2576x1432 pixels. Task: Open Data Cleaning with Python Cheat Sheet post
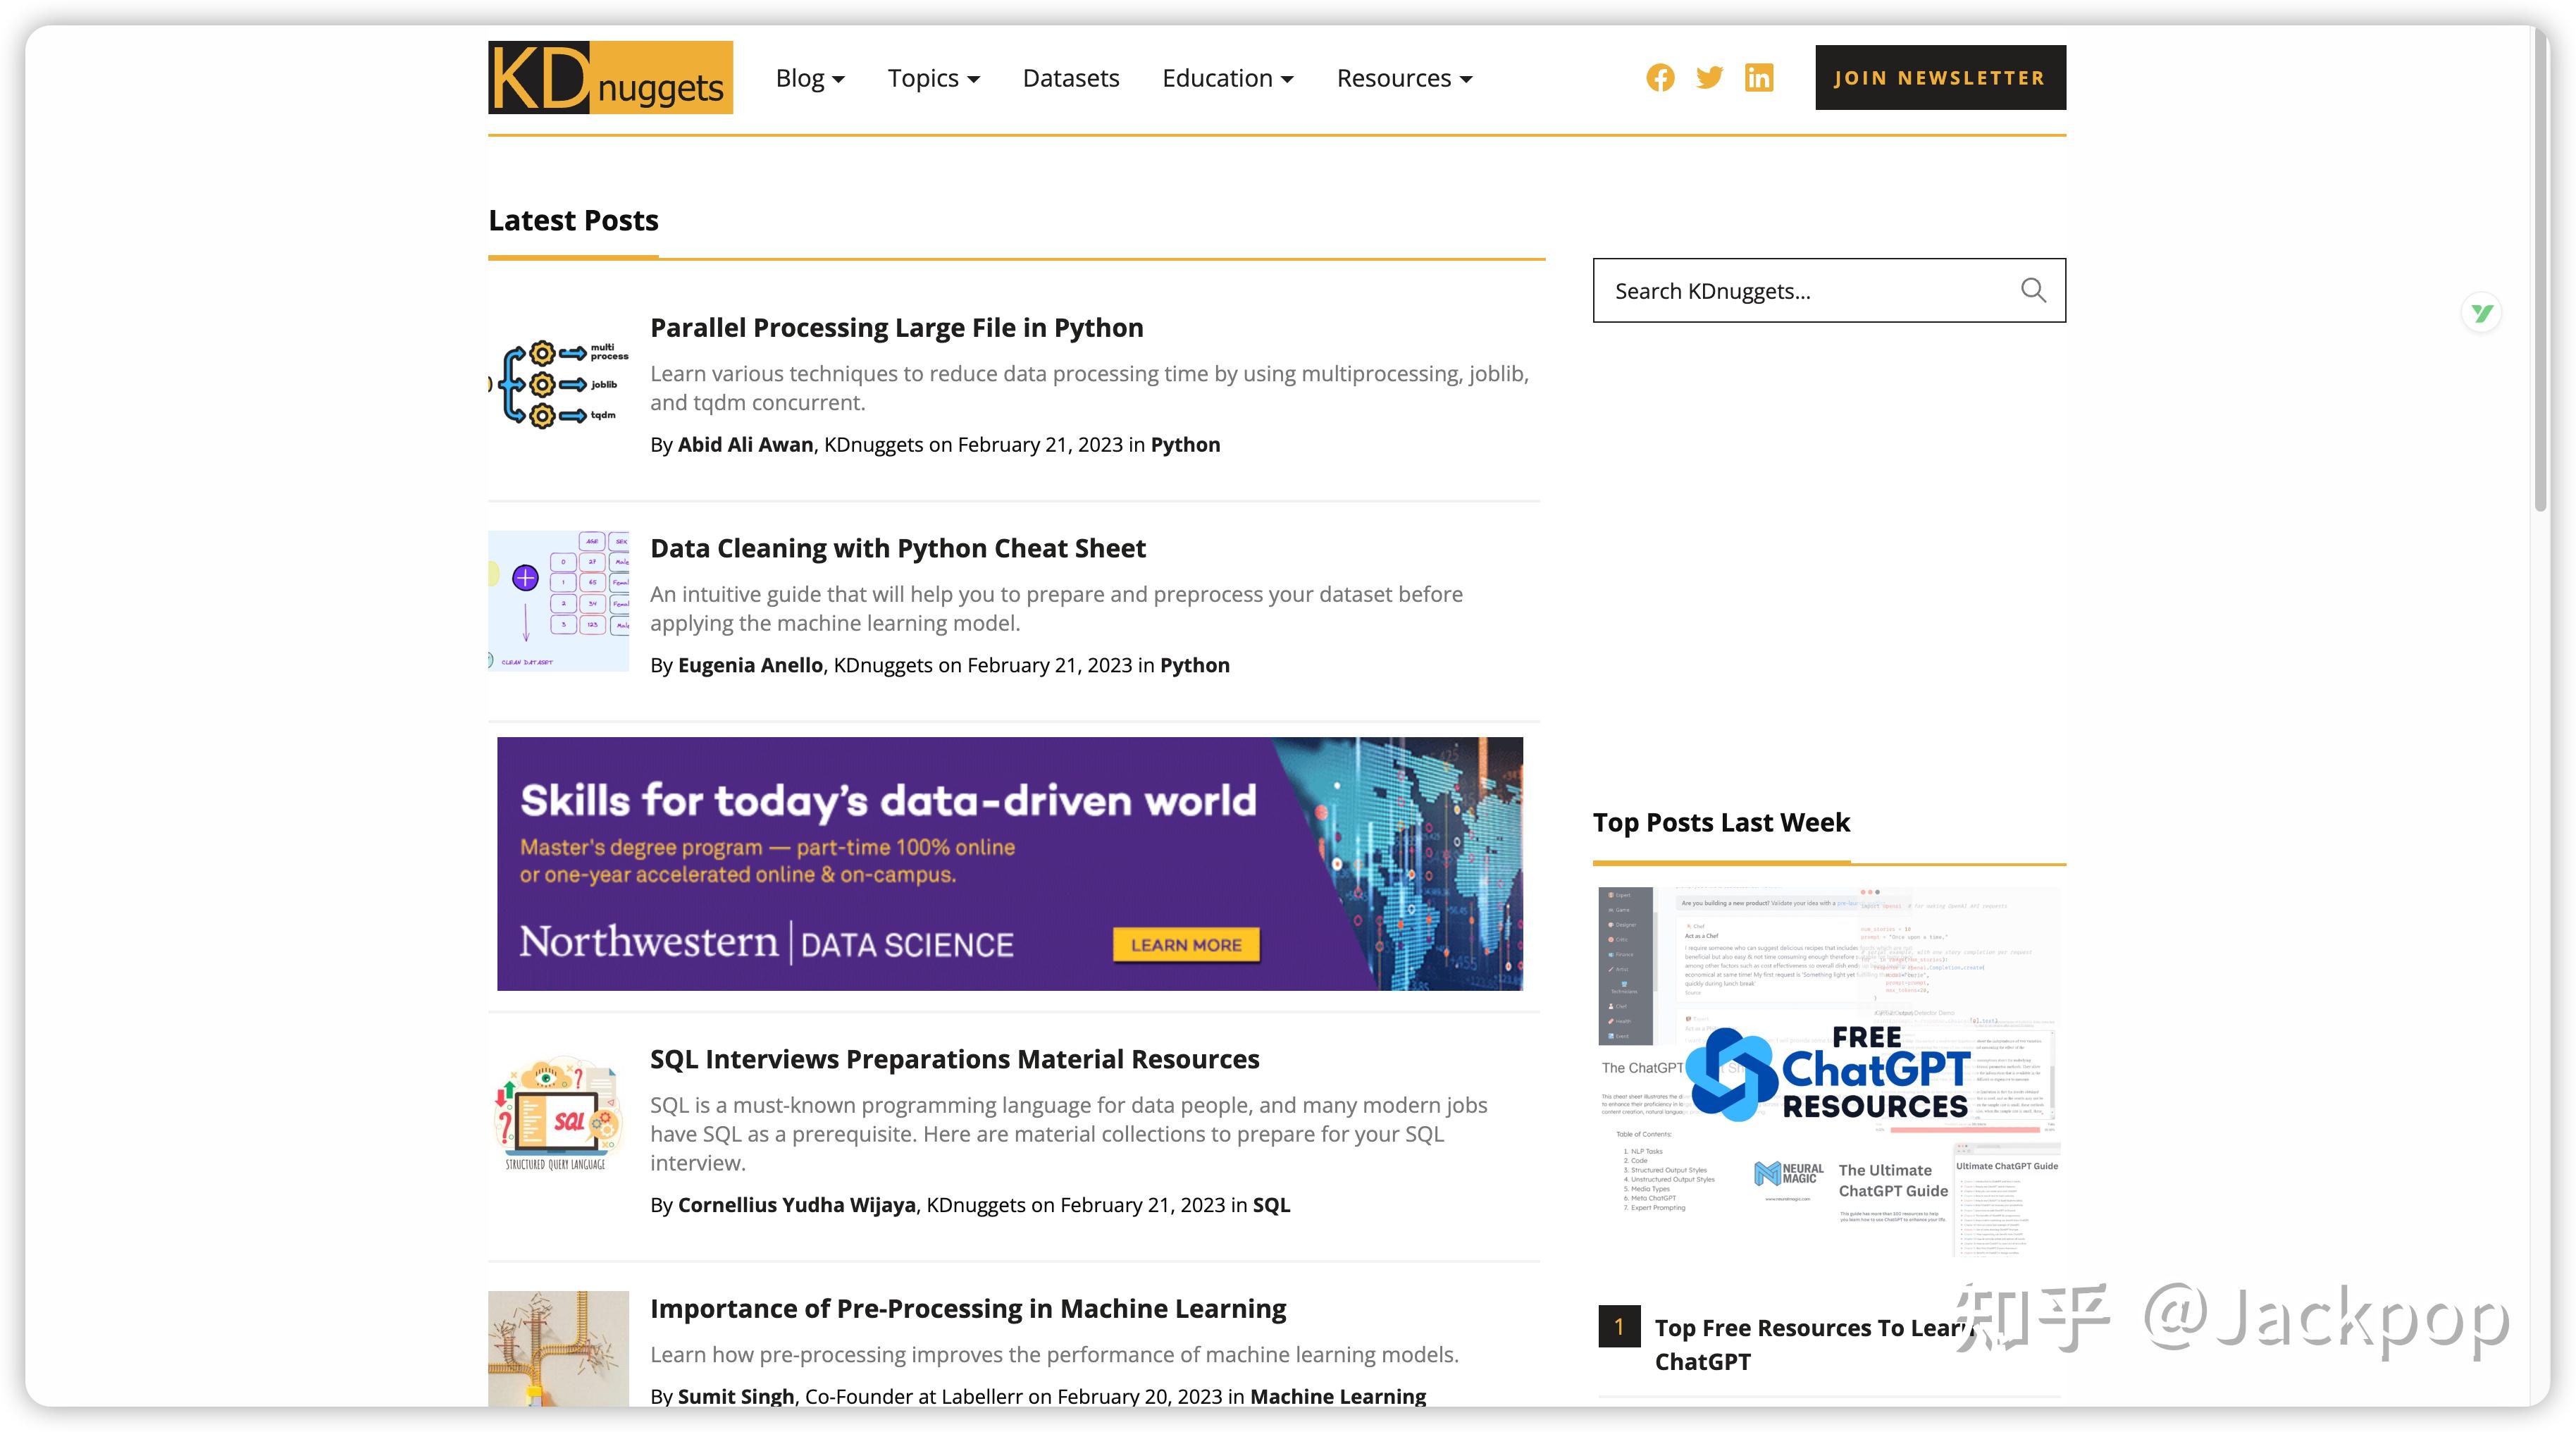click(x=897, y=548)
